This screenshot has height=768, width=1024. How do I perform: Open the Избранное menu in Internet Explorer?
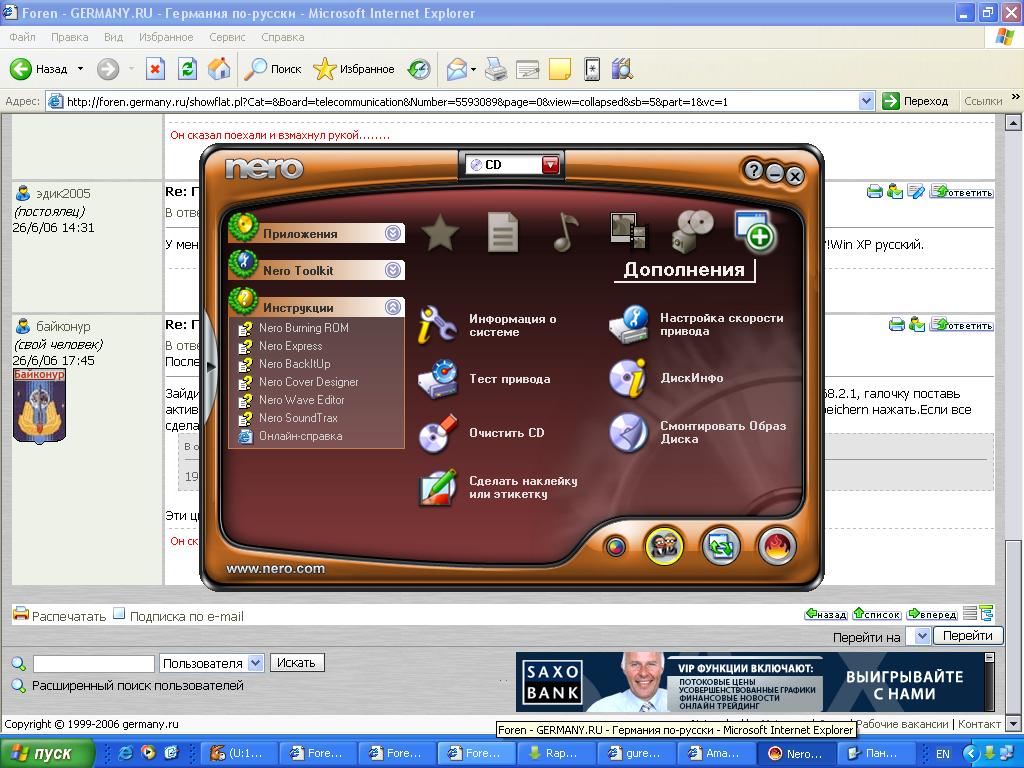tap(166, 37)
